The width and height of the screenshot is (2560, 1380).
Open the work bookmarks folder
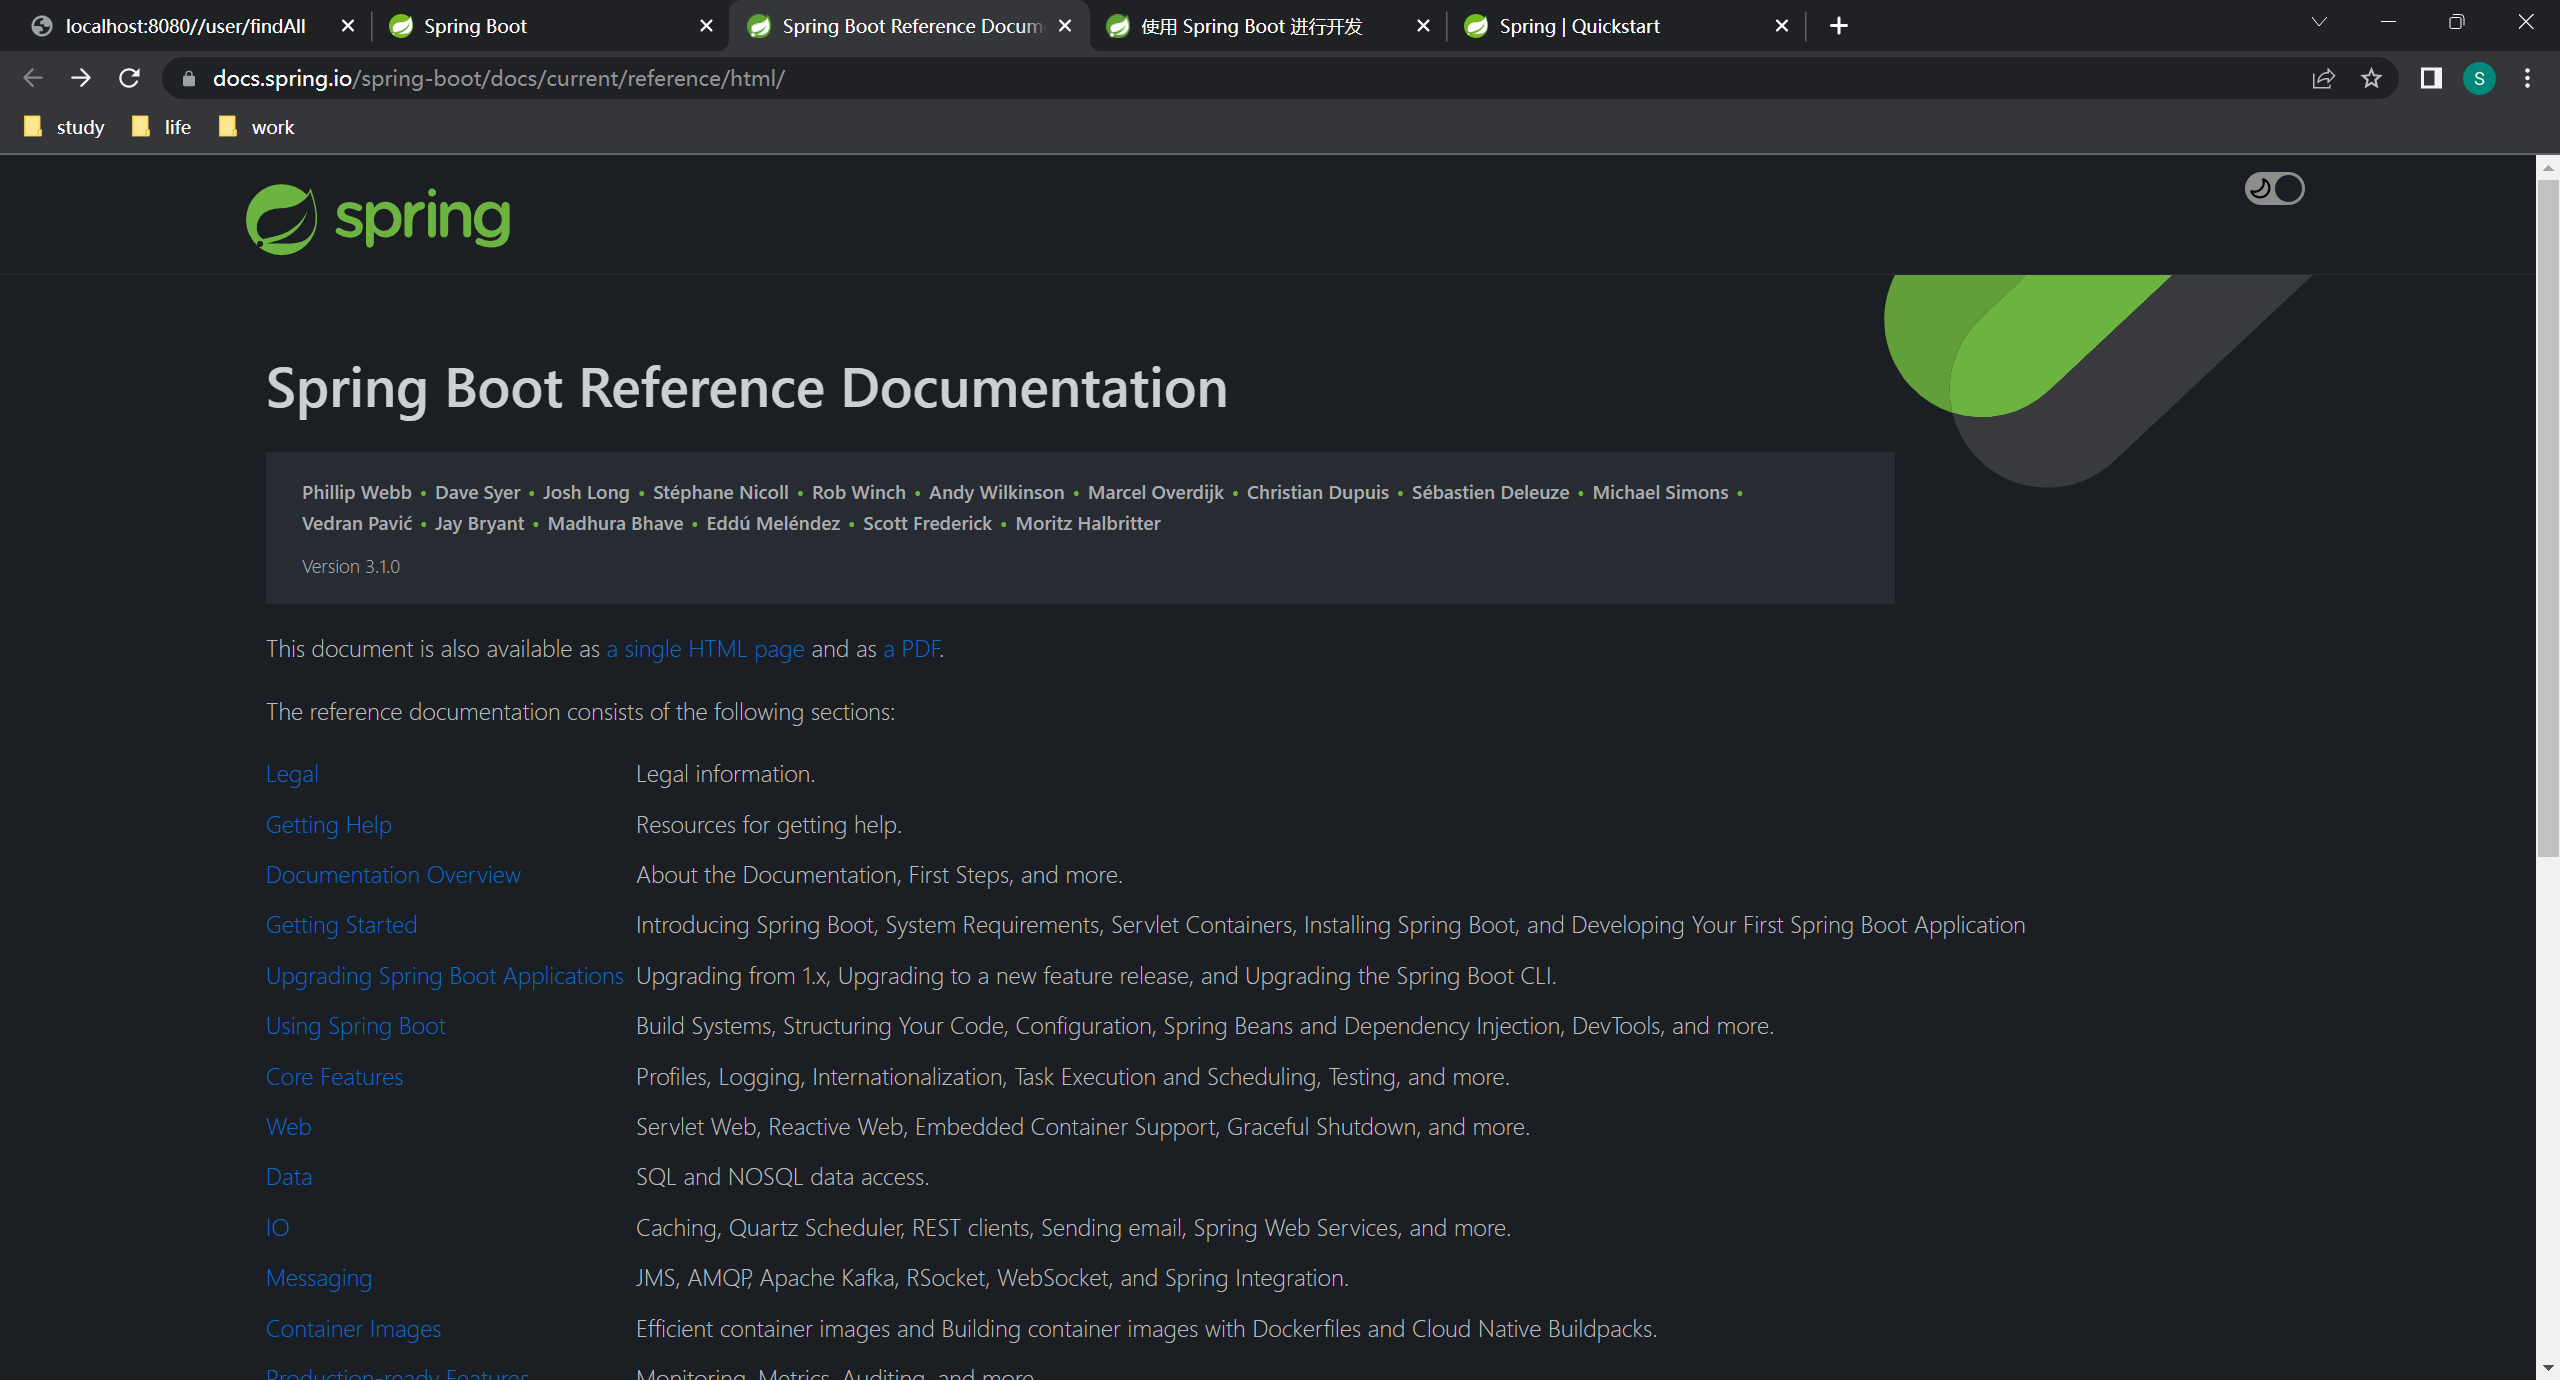(258, 127)
